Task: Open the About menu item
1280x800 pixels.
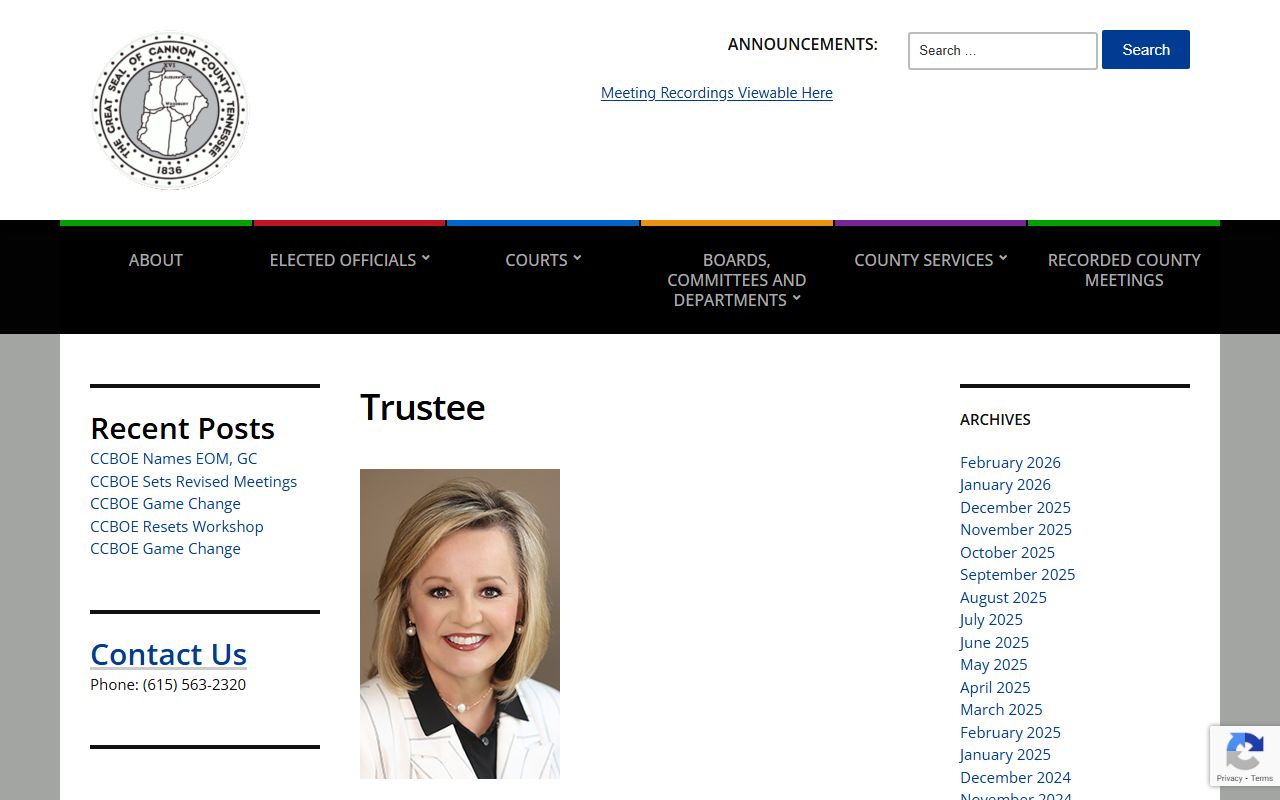Action: click(x=156, y=260)
